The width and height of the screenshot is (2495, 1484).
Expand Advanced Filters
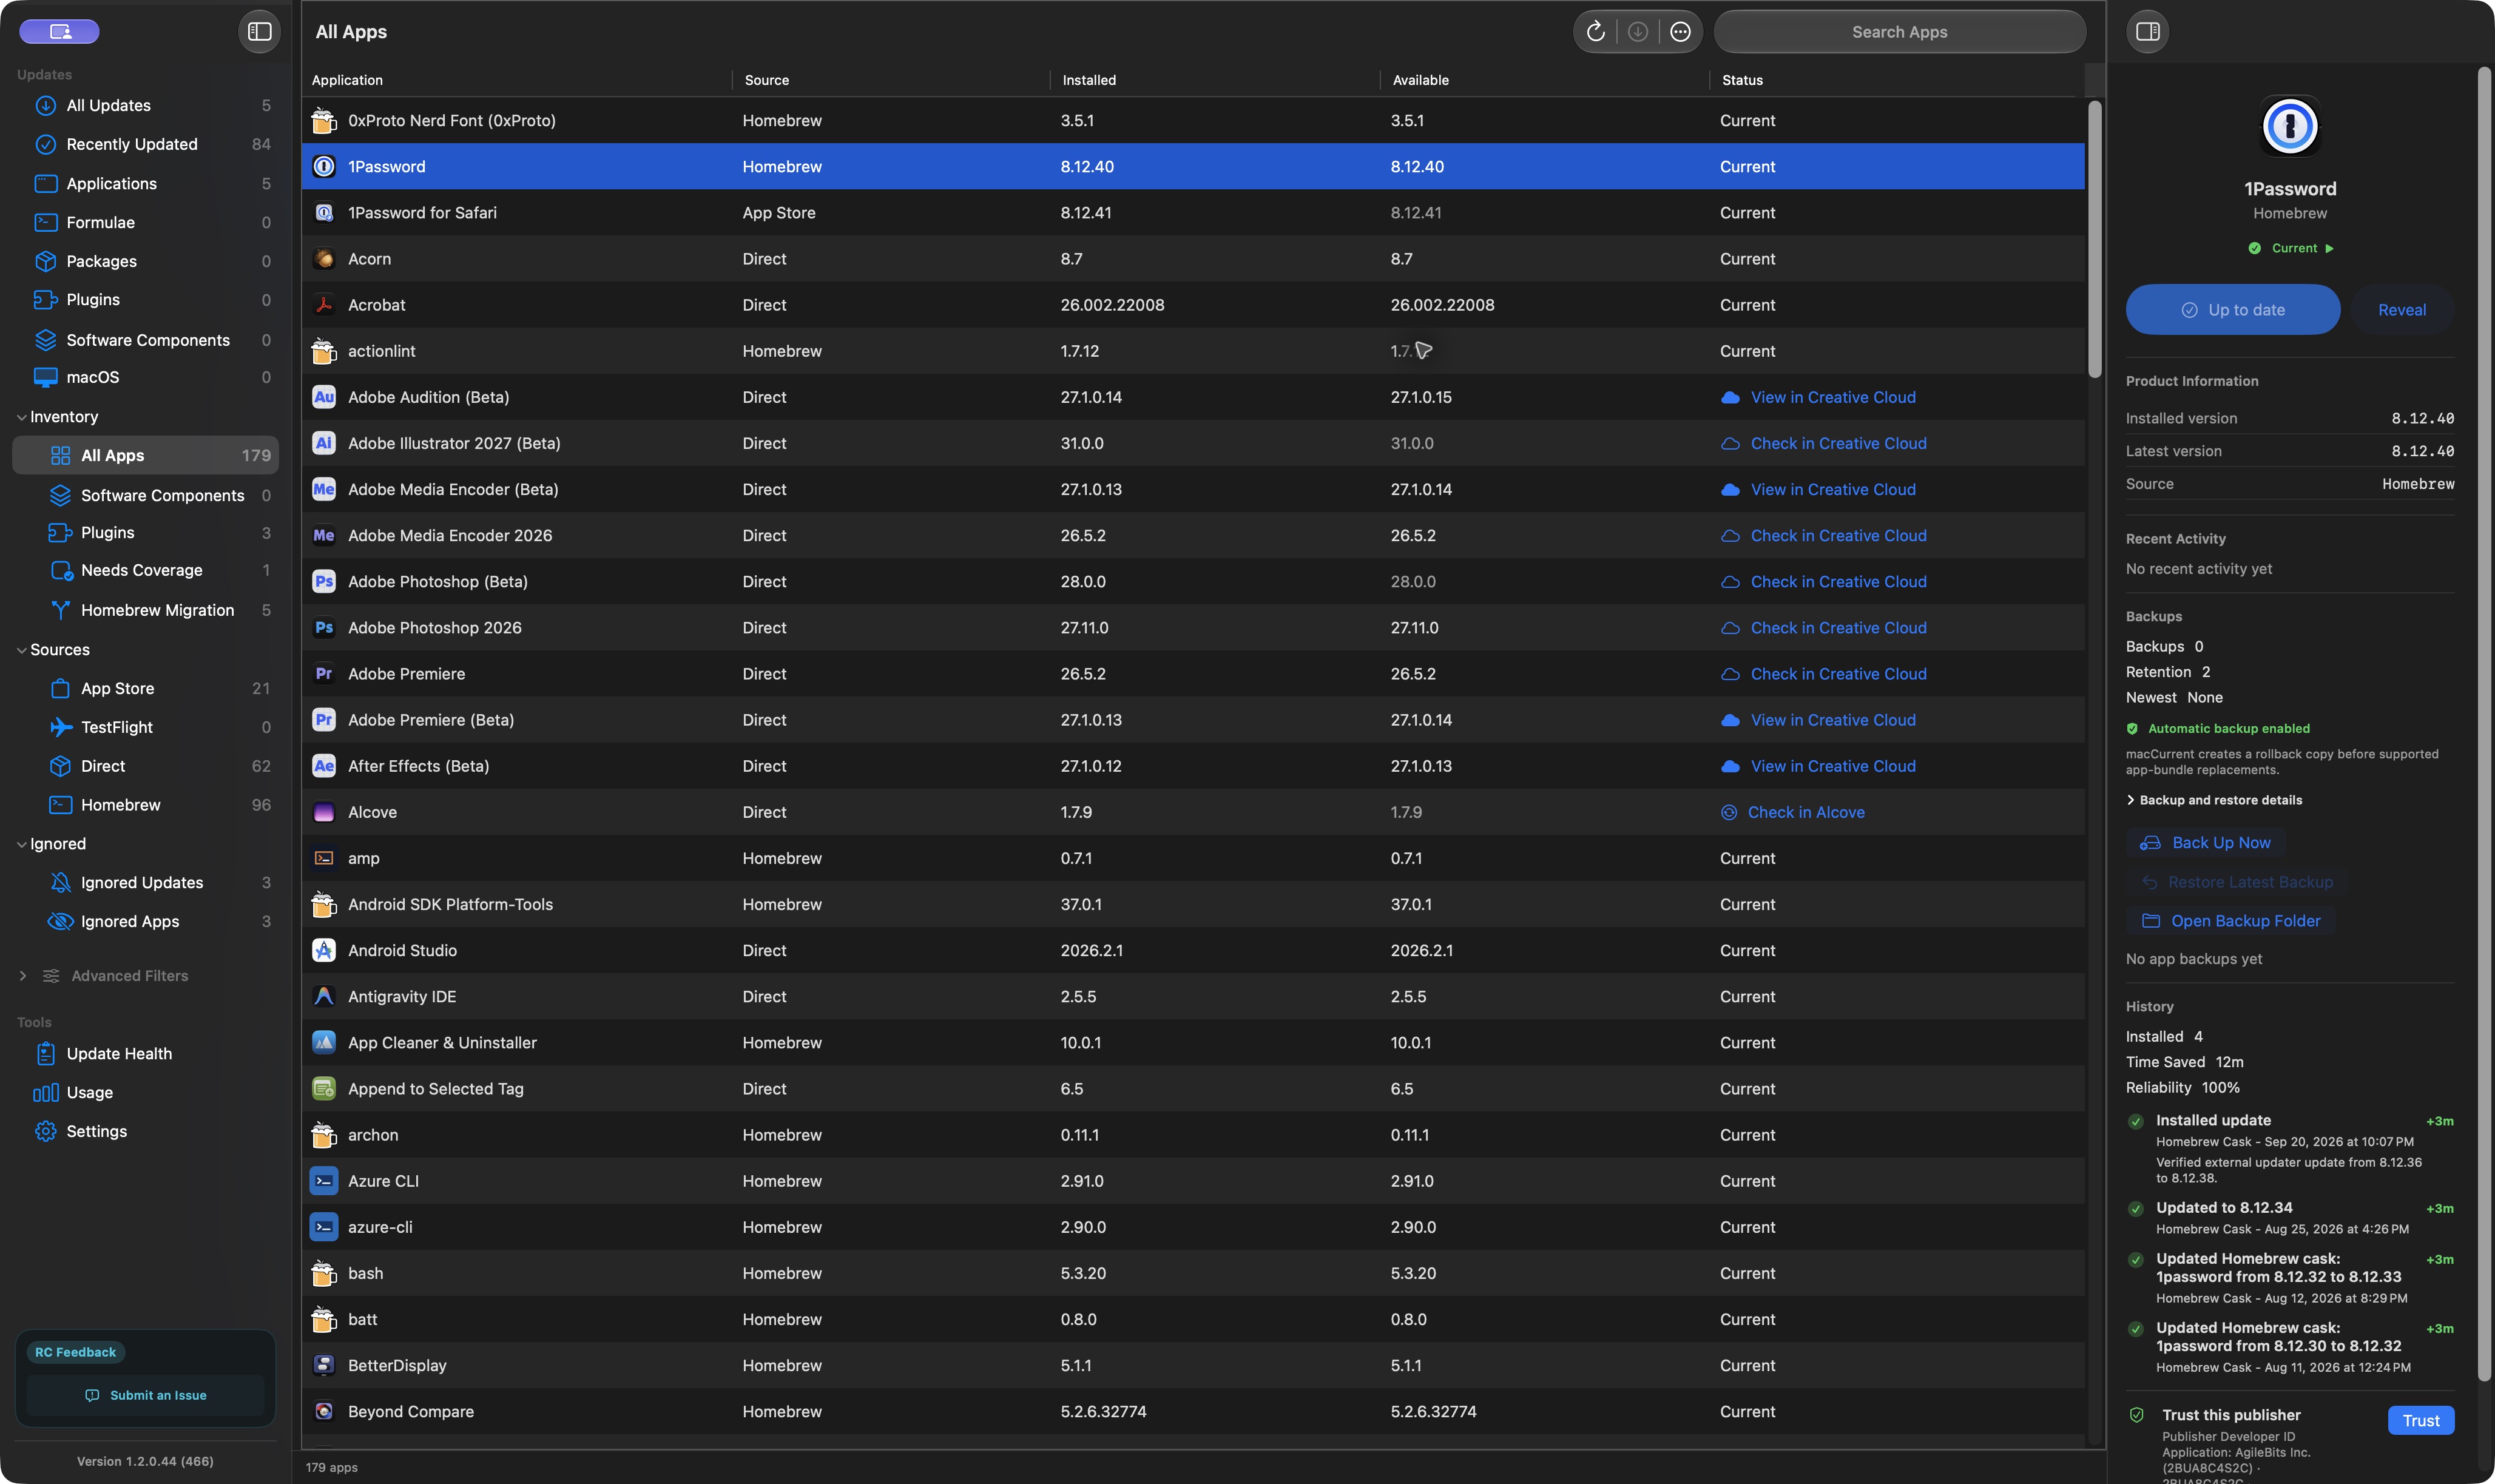22,976
